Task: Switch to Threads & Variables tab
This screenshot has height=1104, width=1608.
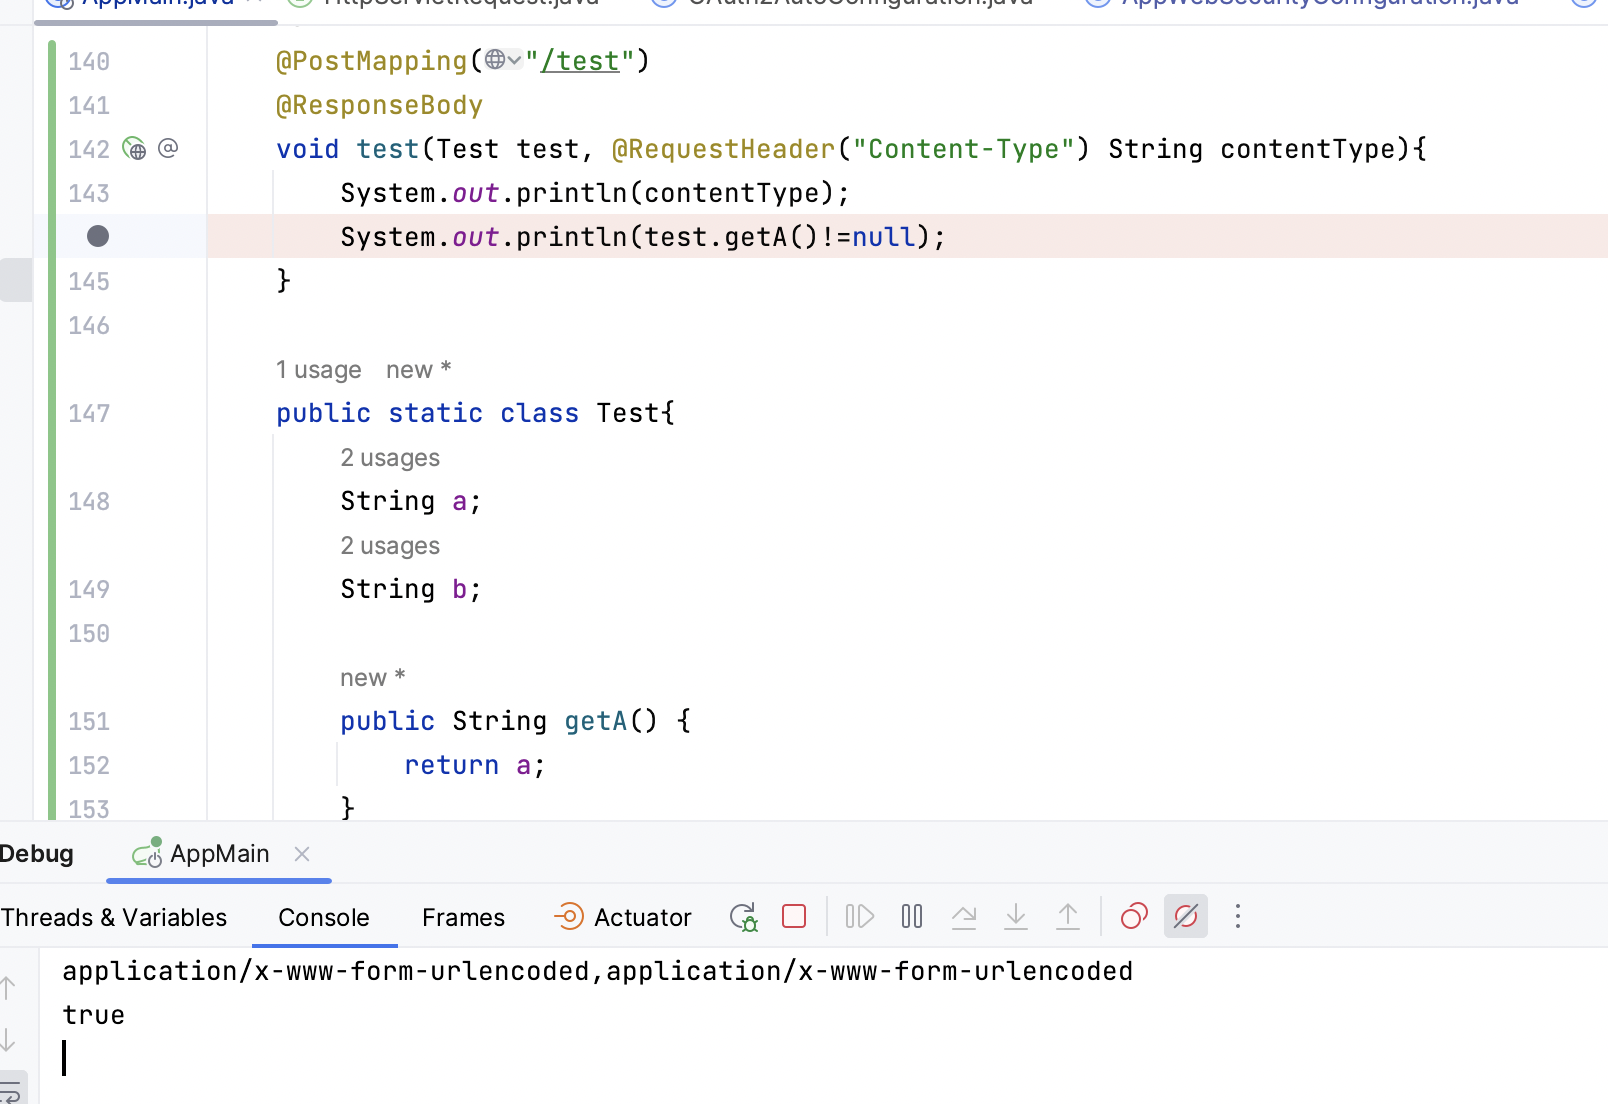Action: (x=113, y=917)
